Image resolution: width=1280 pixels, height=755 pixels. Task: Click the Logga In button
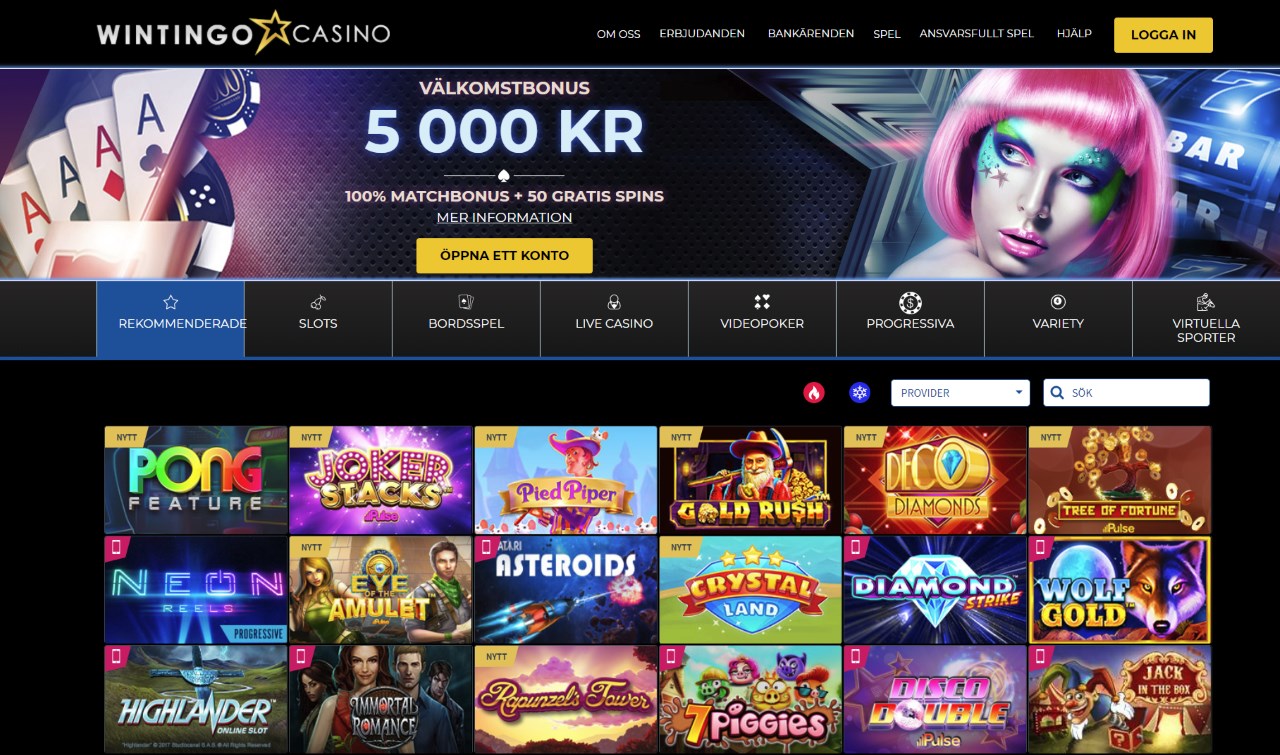click(x=1163, y=35)
